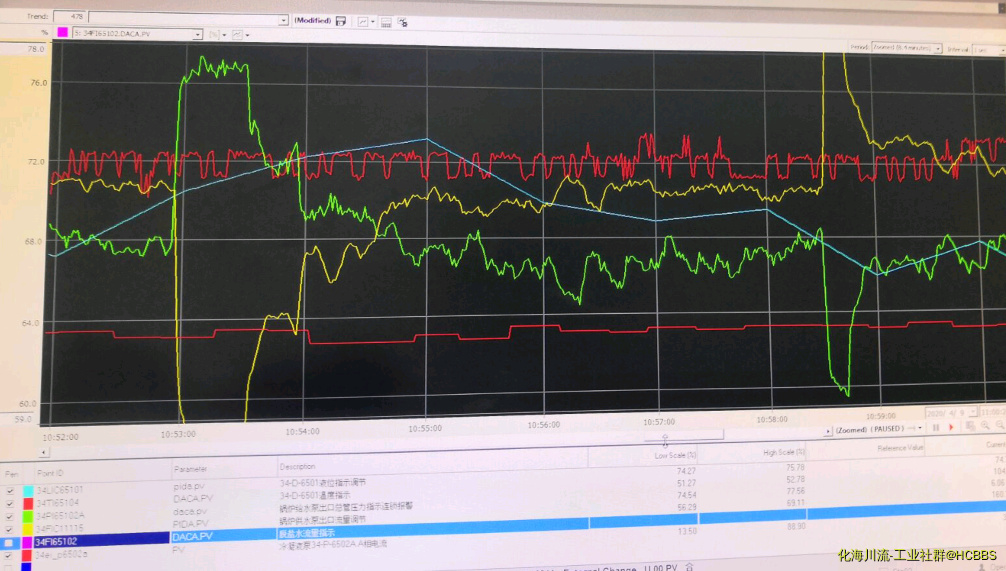Enable the pen checkbox for 34FI65102
The height and width of the screenshot is (571, 1006).
(x=9, y=543)
